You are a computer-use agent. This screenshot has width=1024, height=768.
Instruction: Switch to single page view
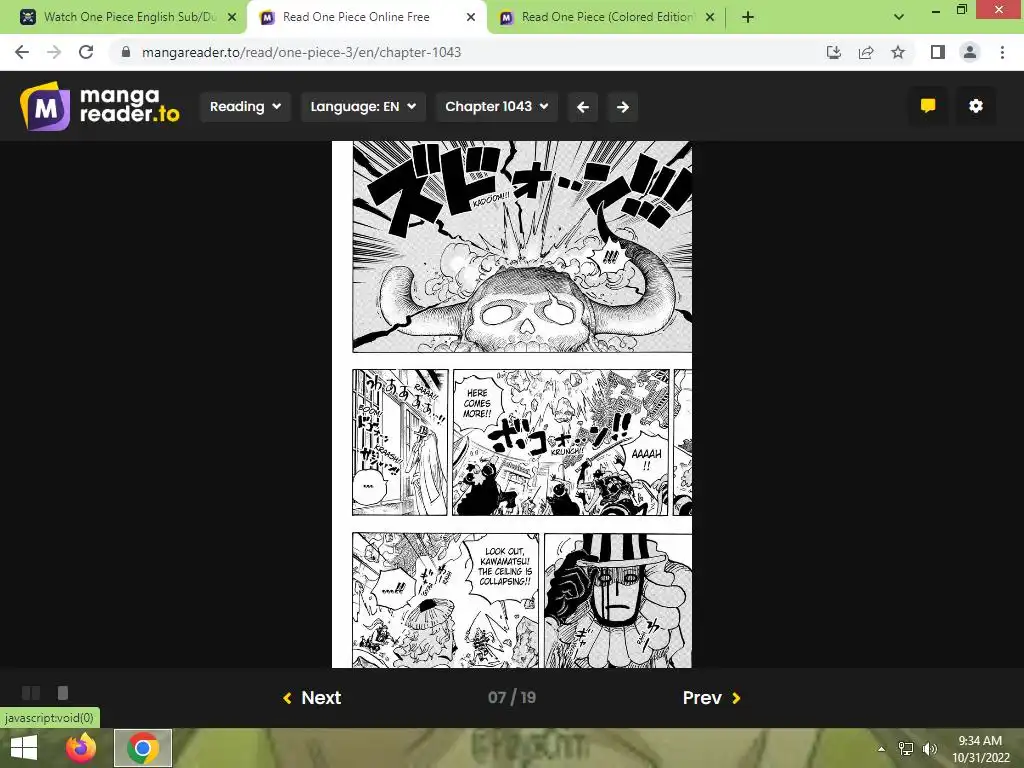(x=63, y=693)
